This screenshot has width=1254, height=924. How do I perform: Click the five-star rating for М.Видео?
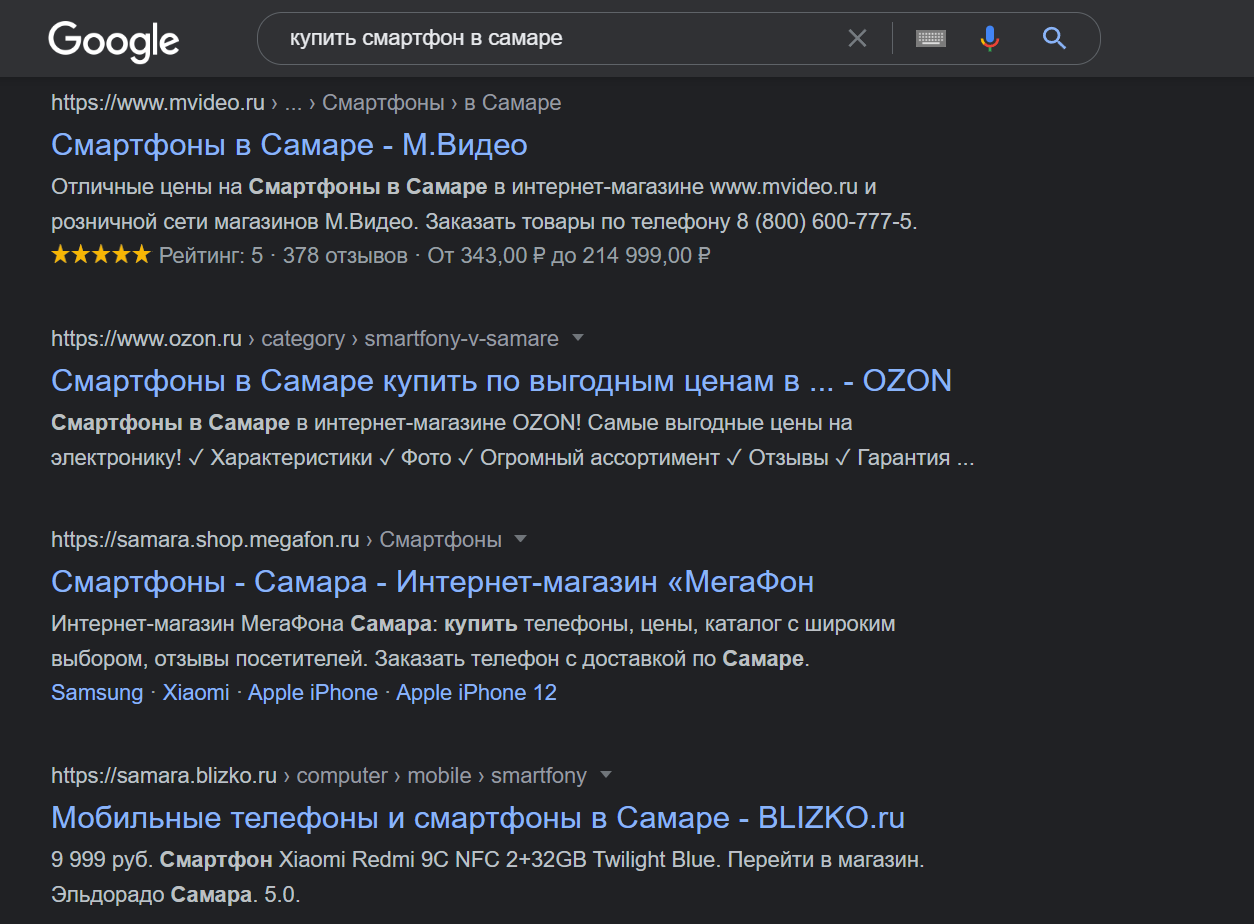tap(100, 255)
